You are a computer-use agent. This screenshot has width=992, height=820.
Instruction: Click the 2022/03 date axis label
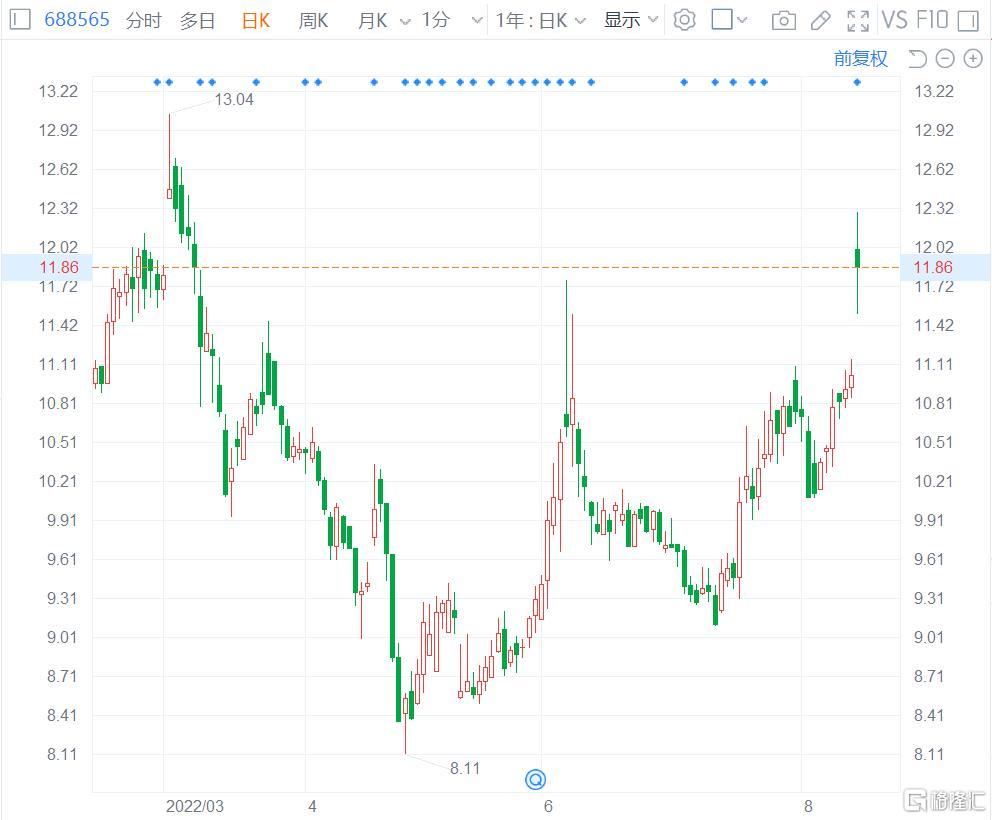[x=195, y=806]
